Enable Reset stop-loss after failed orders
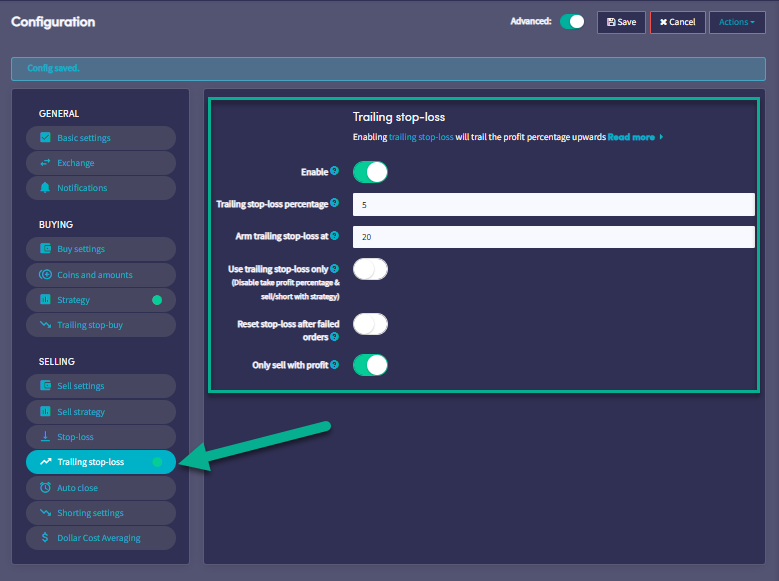Image resolution: width=779 pixels, height=581 pixels. coord(370,324)
